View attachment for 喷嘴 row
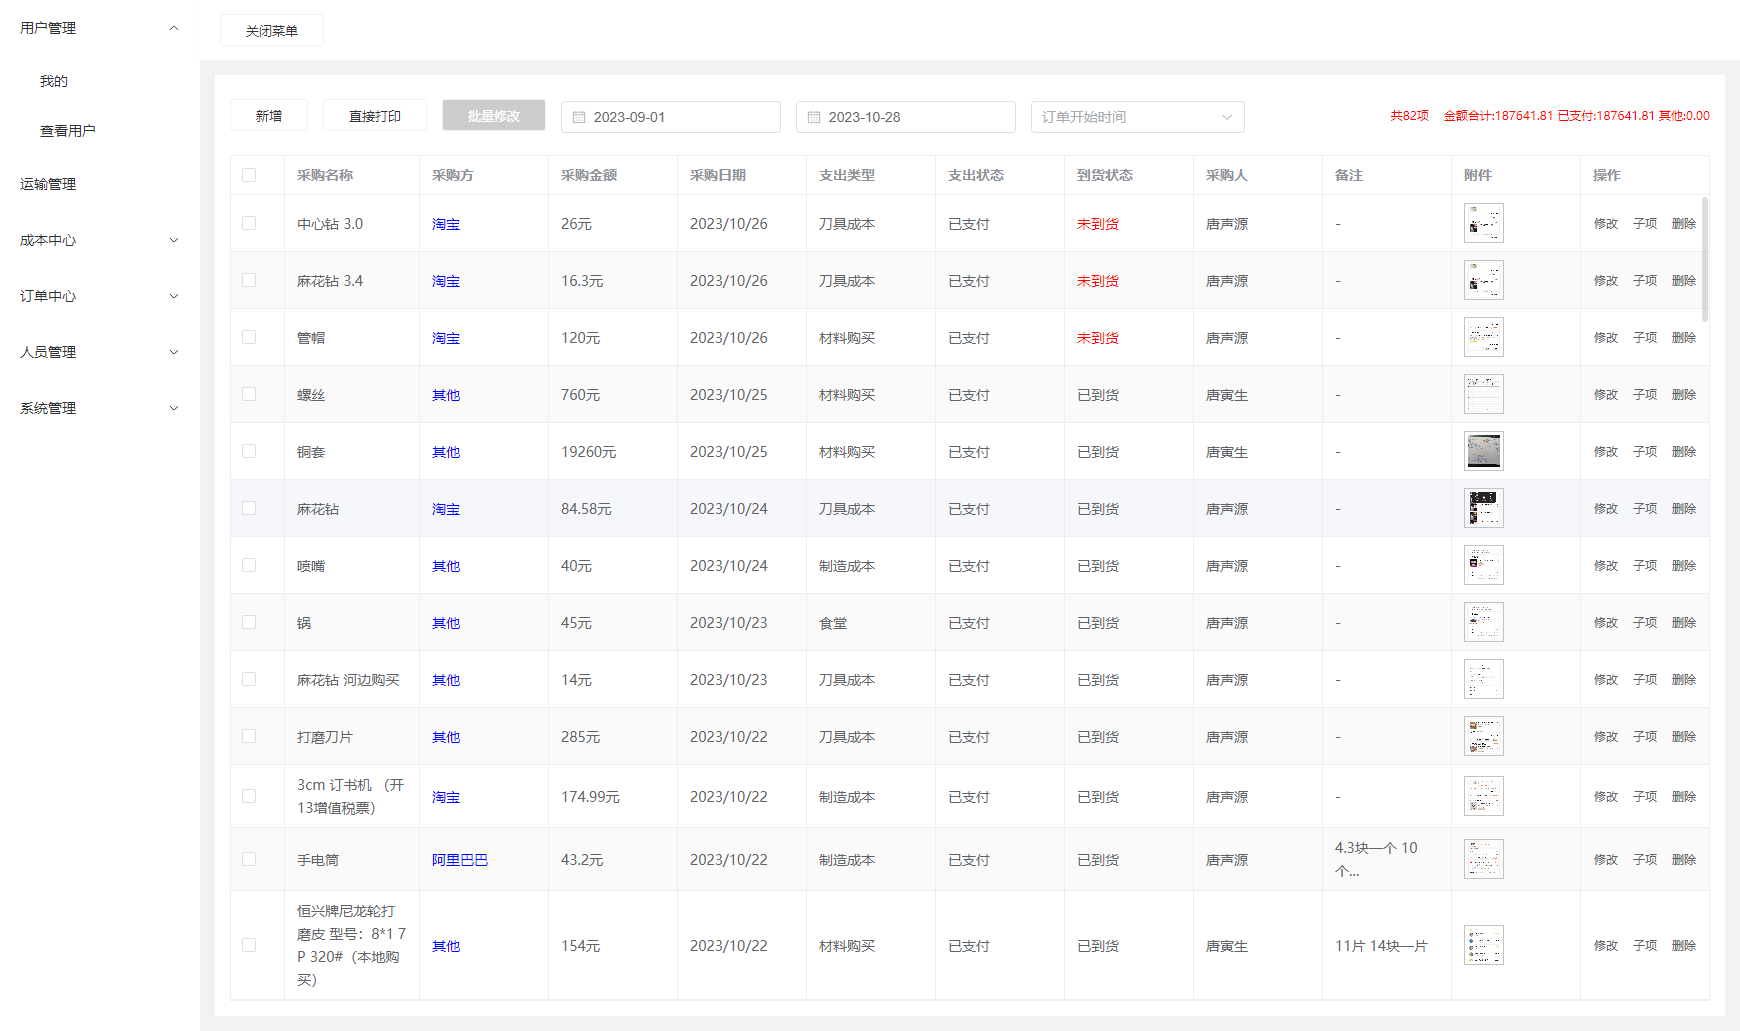Viewport: 1740px width, 1031px height. (1483, 565)
